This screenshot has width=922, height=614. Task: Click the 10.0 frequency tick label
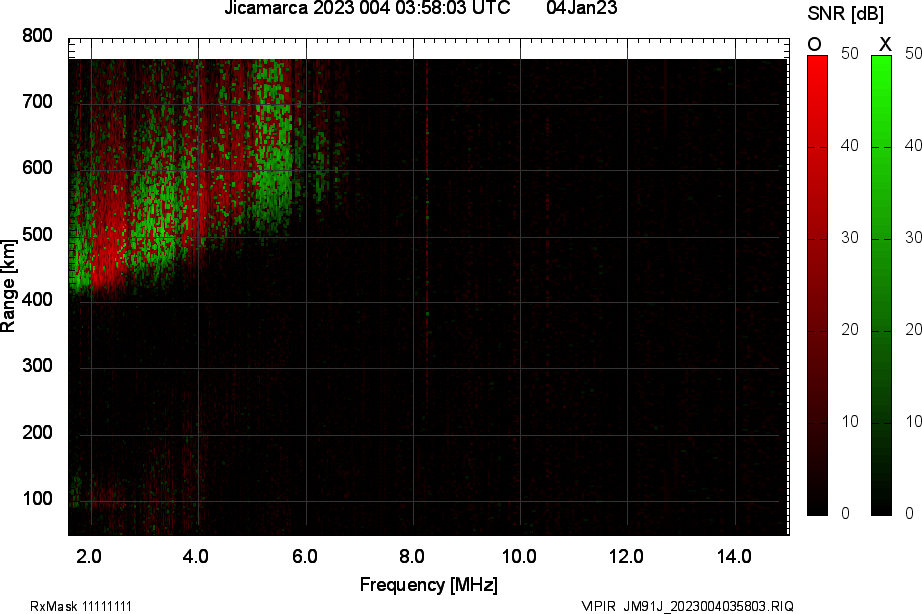(x=519, y=556)
